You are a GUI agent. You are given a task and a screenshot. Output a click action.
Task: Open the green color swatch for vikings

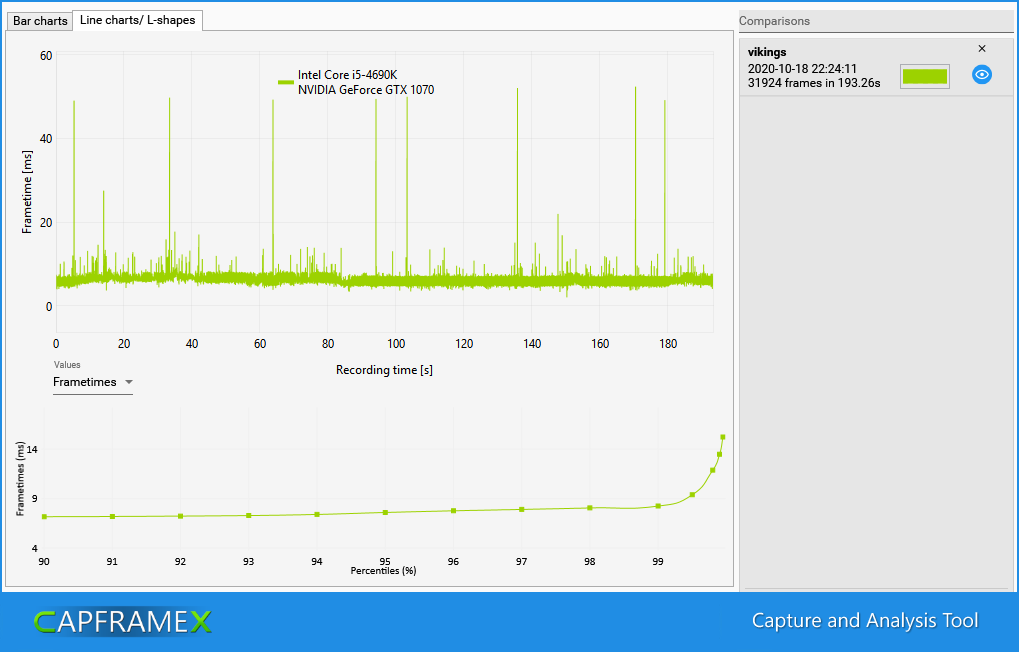pyautogui.click(x=924, y=76)
